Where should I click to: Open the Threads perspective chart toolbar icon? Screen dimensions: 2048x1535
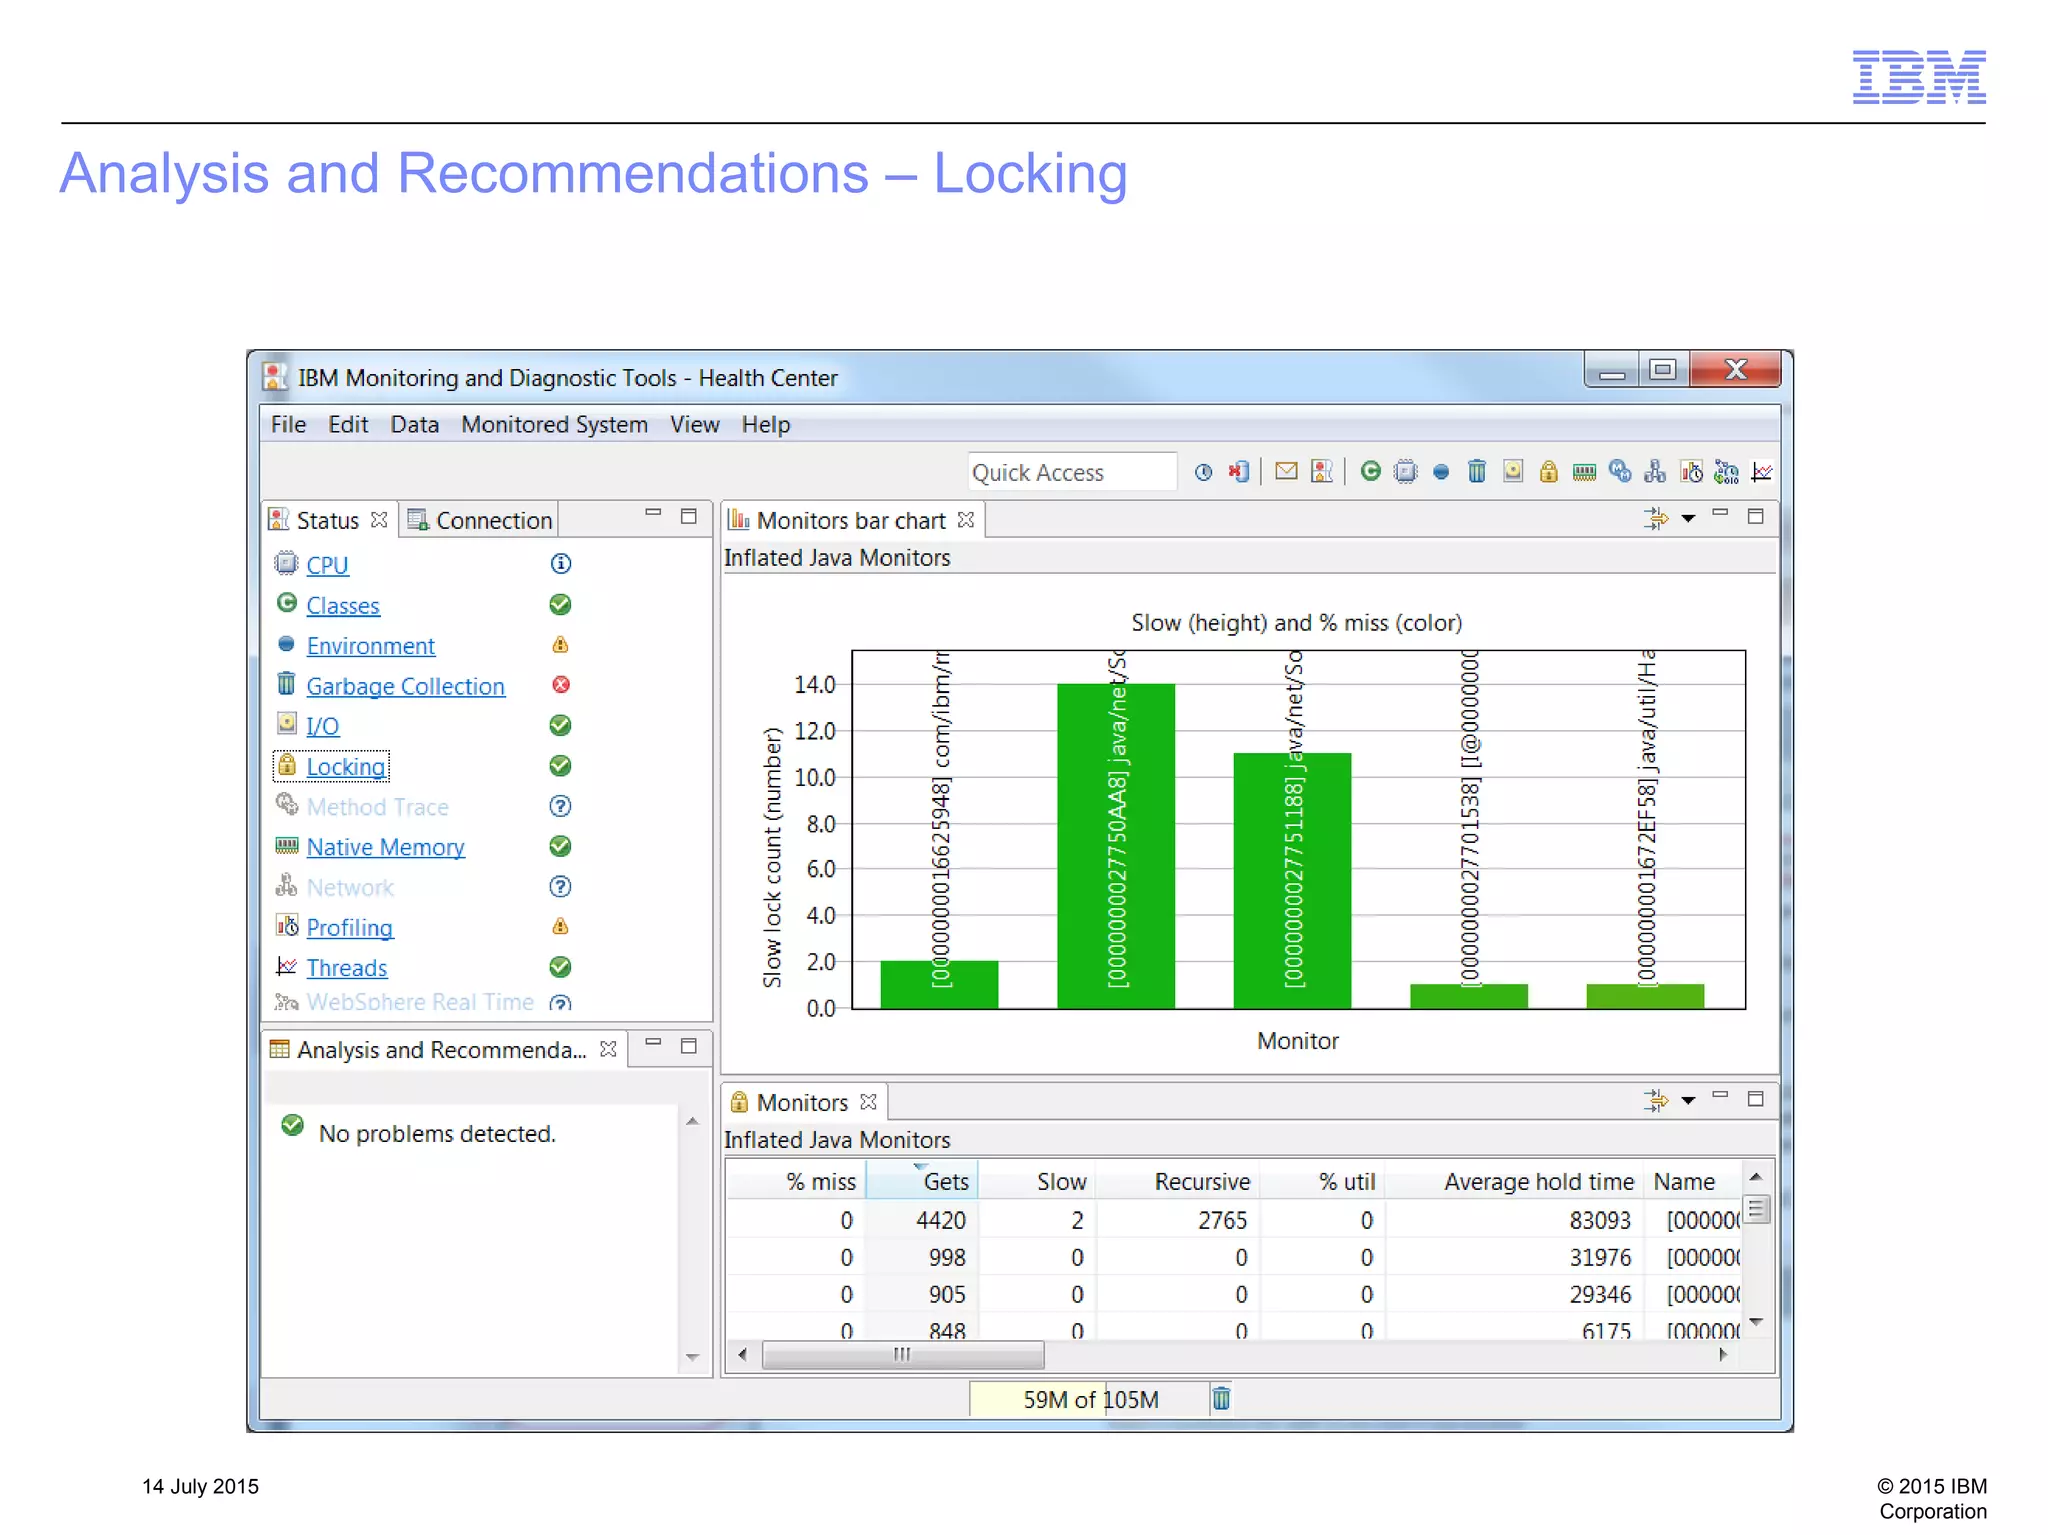tap(1762, 471)
